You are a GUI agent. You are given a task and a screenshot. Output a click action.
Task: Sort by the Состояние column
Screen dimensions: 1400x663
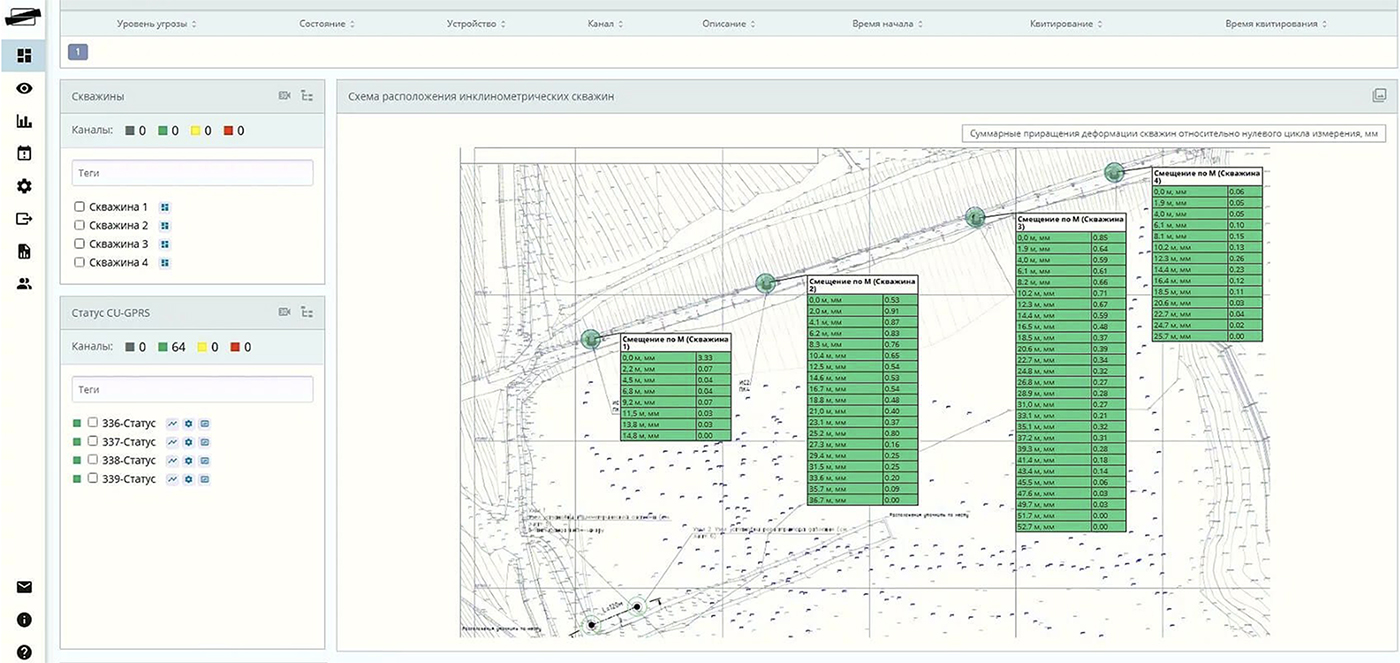tap(328, 24)
